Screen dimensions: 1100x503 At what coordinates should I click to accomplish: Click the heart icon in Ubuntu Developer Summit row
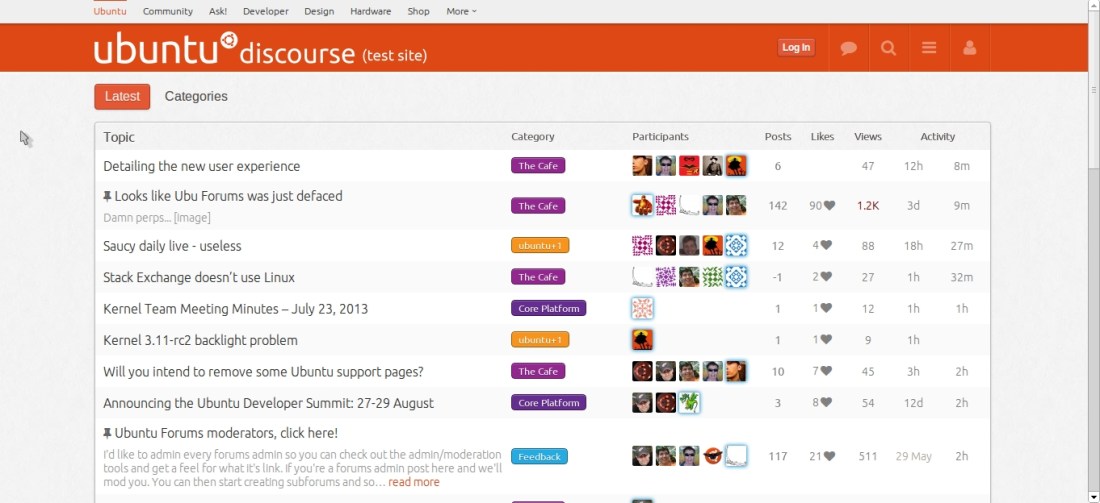click(x=826, y=403)
